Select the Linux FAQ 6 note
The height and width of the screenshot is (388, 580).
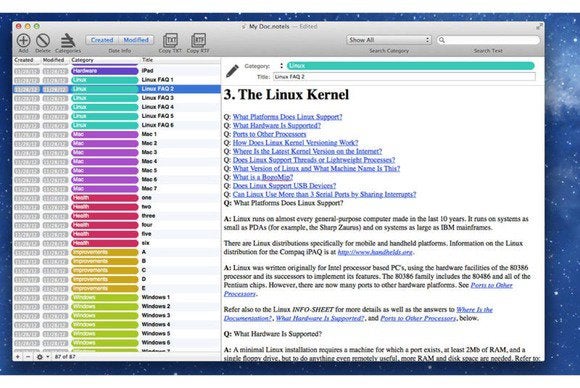pos(117,125)
